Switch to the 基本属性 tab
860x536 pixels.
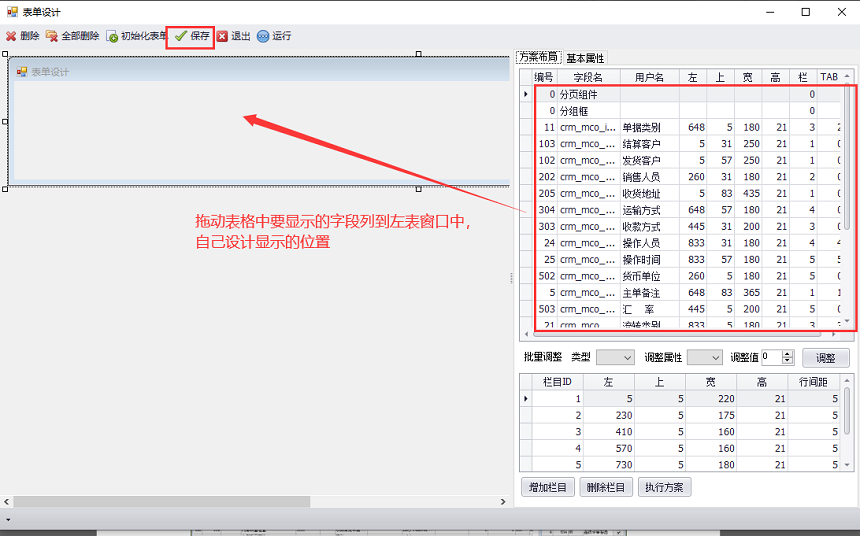585,58
